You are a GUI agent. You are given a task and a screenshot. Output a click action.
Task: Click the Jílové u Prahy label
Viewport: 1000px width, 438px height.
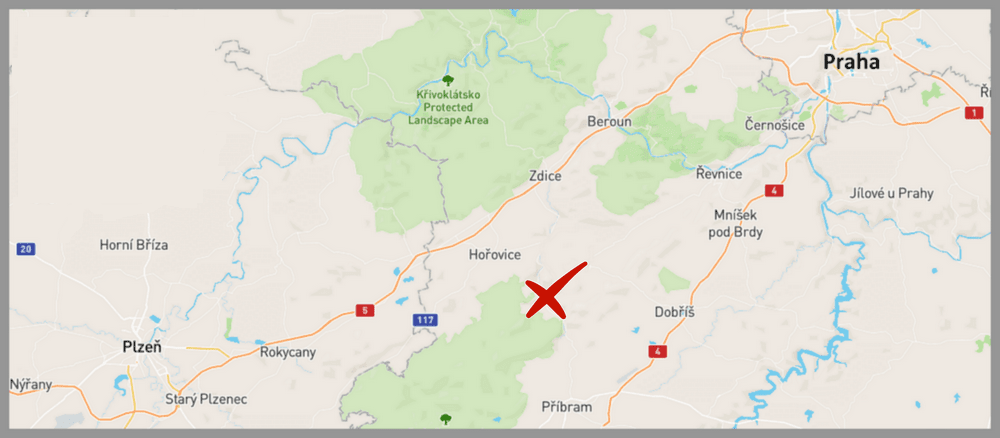coord(892,193)
